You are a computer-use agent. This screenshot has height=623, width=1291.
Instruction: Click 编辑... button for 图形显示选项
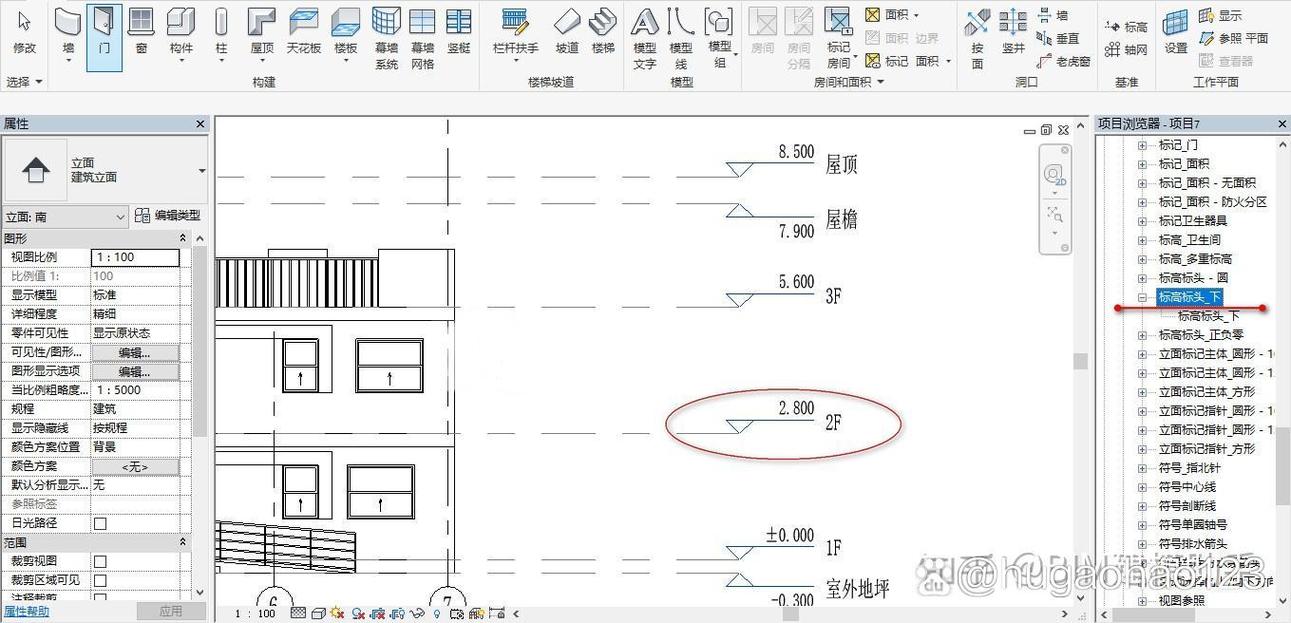[135, 371]
